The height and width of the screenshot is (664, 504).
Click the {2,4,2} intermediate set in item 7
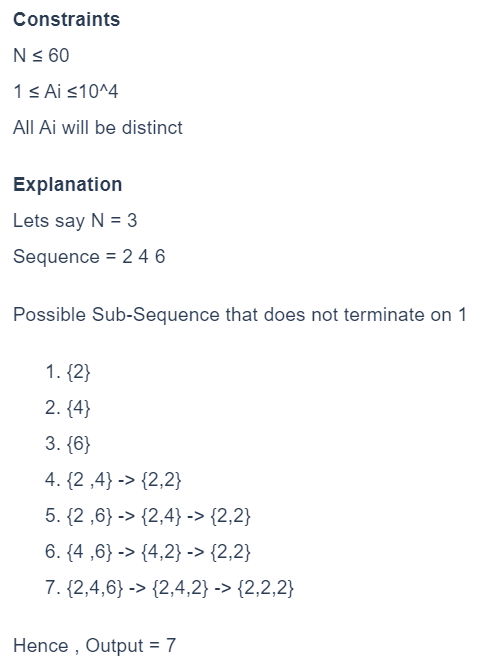(x=180, y=588)
